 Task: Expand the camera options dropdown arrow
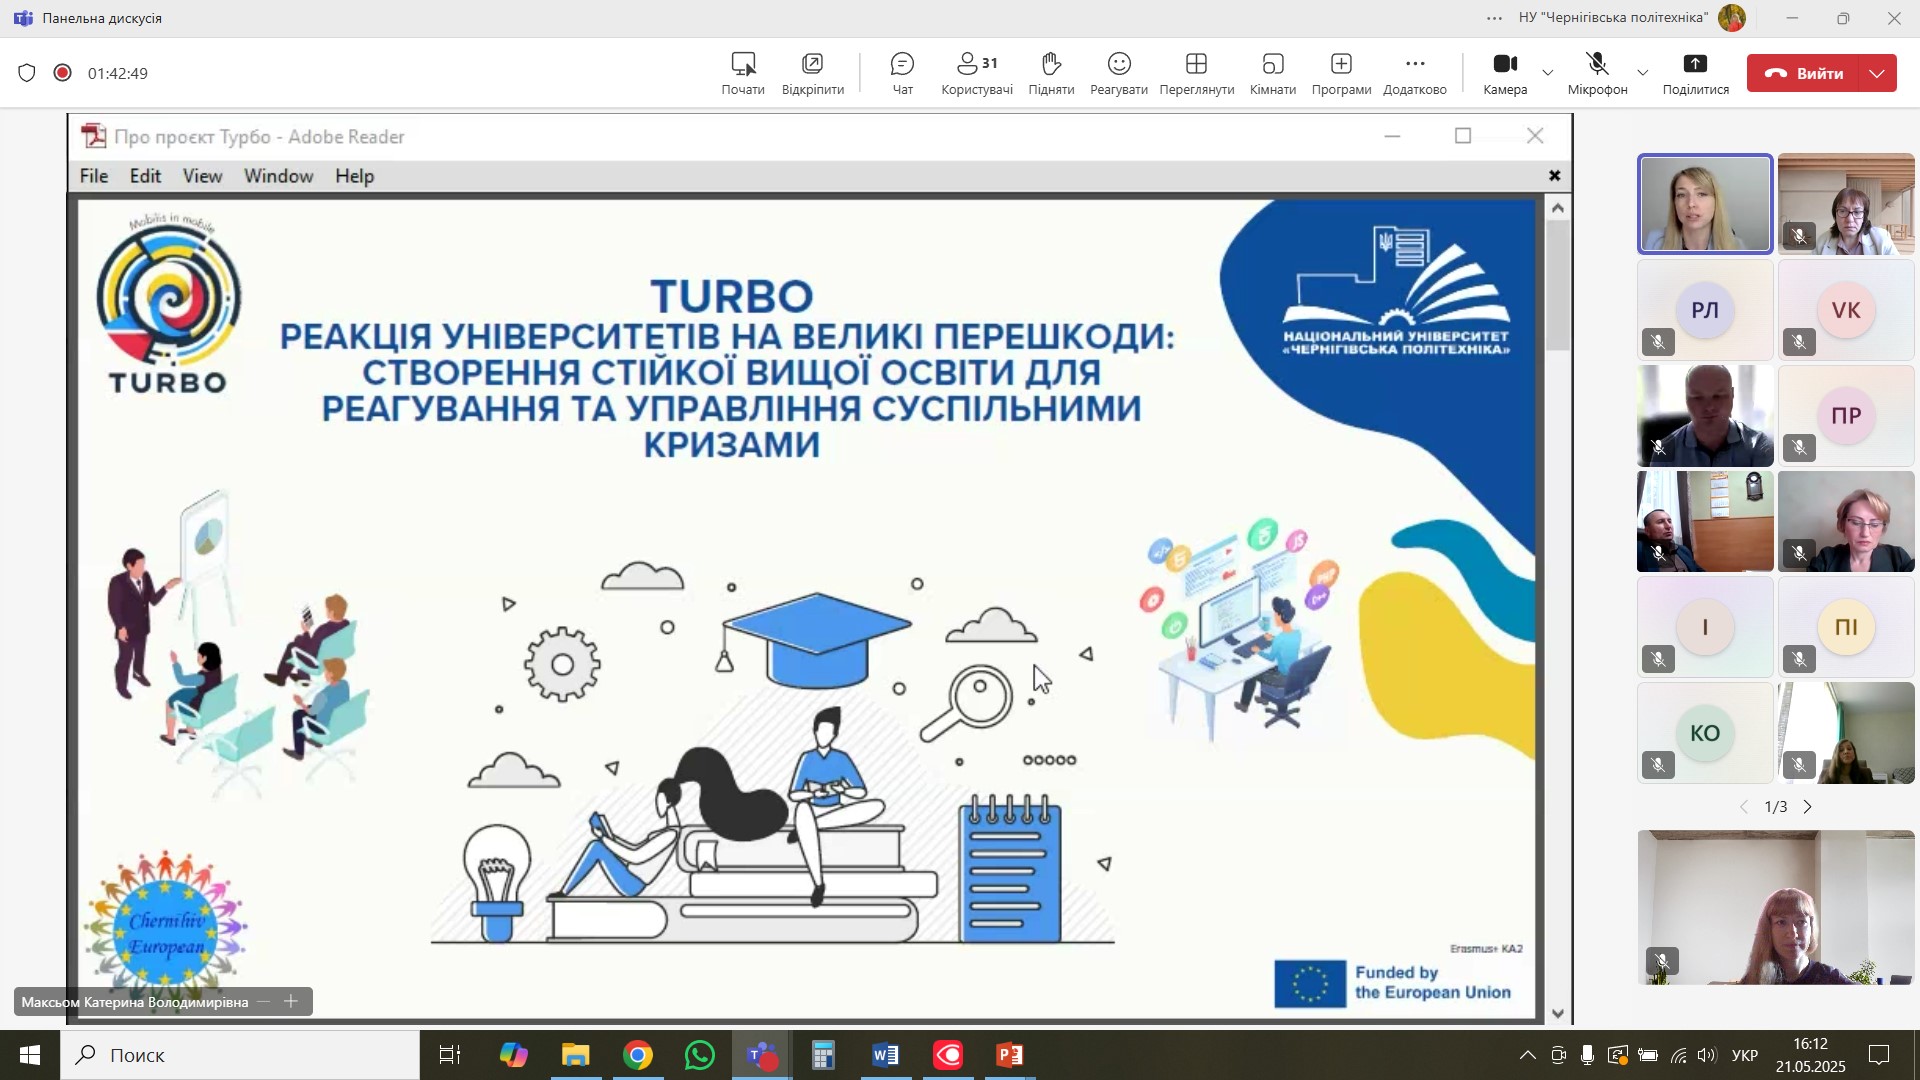(1548, 73)
